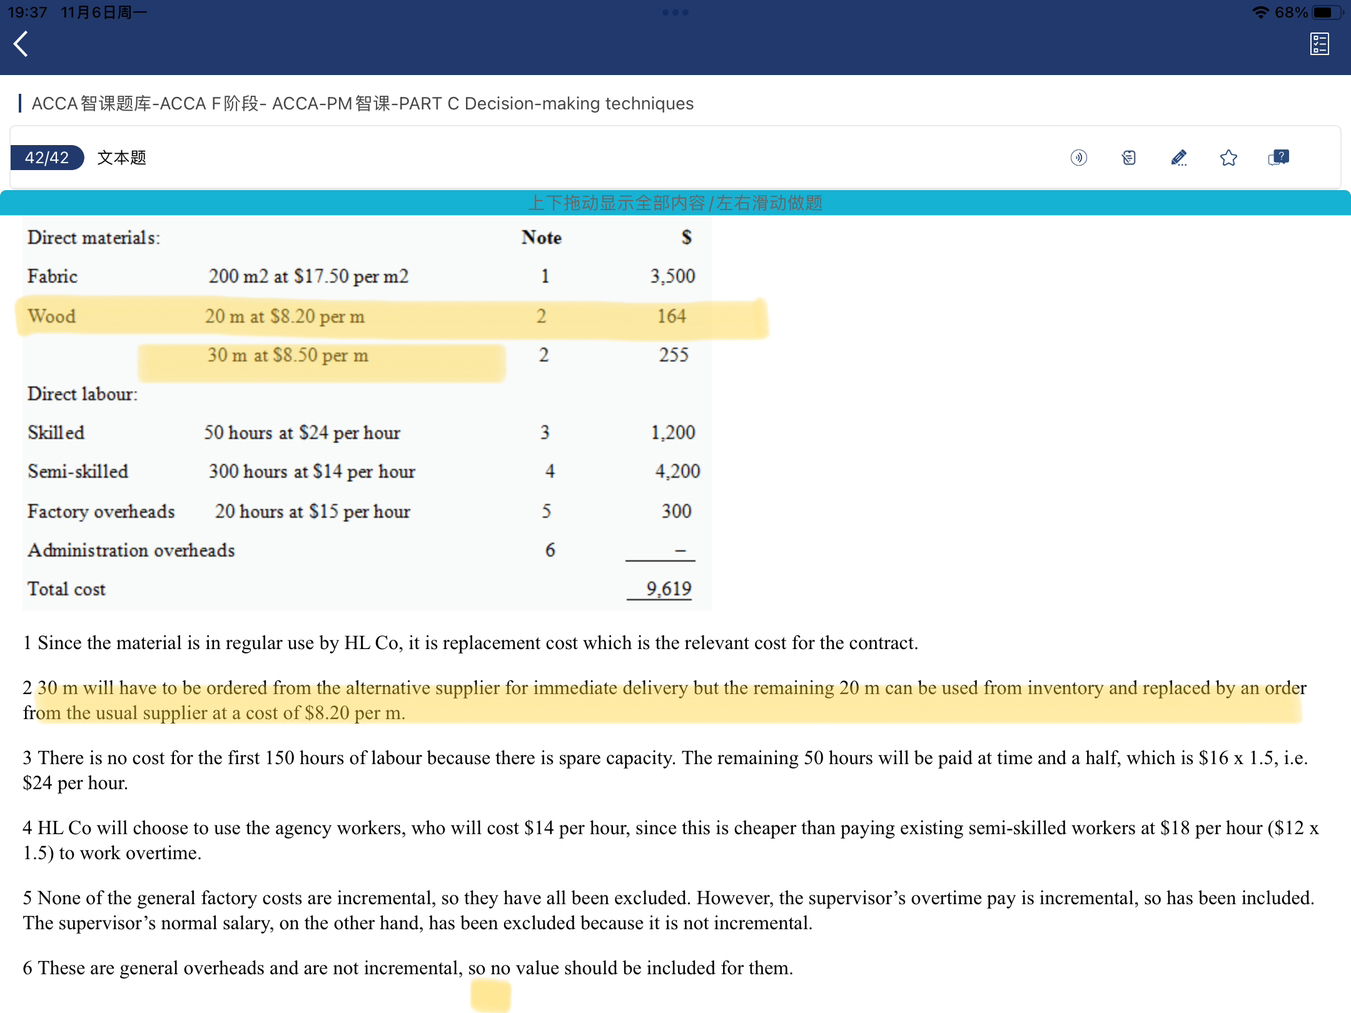Open the answer sheet list icon
Image resolution: width=1351 pixels, height=1013 pixels.
[1319, 44]
